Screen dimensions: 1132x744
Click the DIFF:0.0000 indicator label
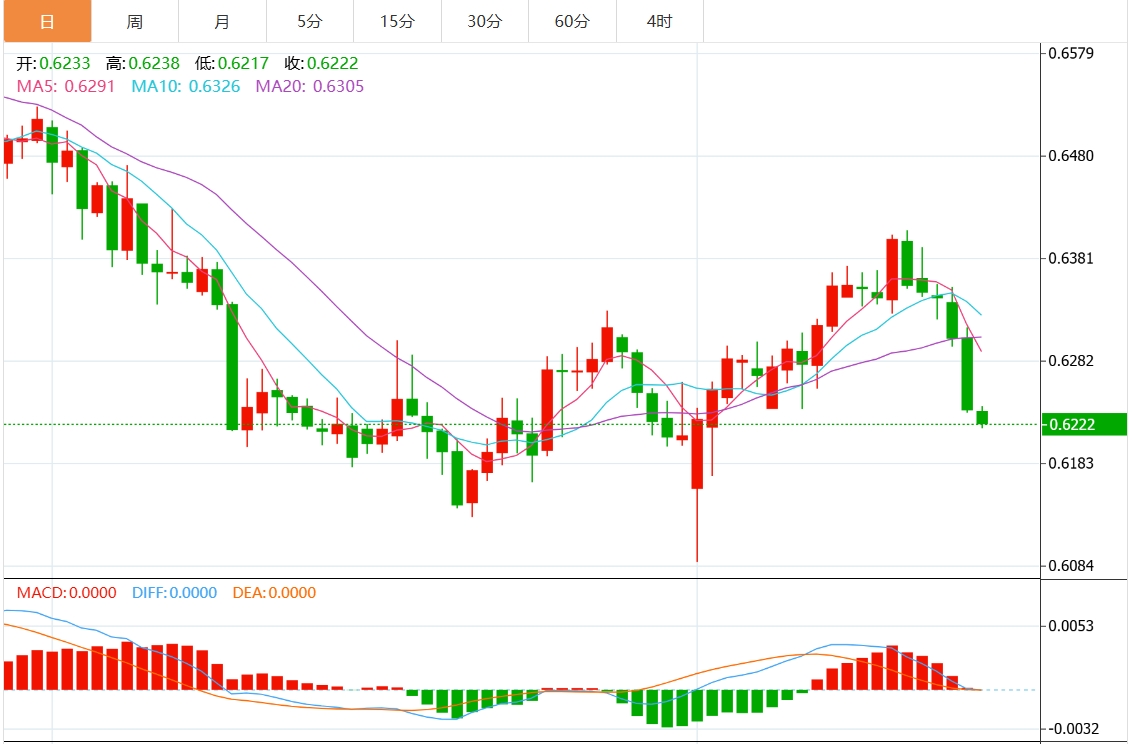click(x=174, y=593)
